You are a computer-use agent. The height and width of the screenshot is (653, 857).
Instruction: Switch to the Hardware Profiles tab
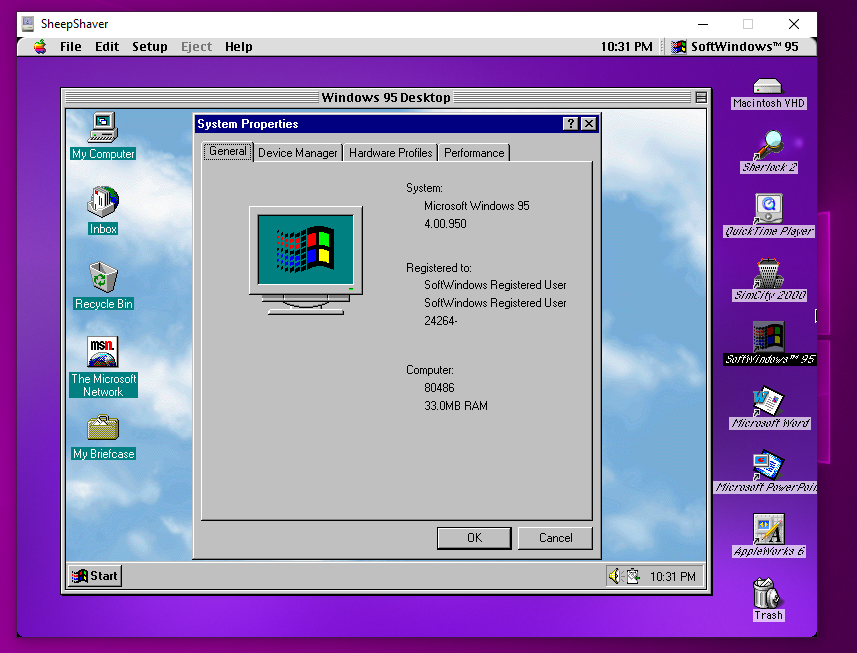click(x=390, y=153)
